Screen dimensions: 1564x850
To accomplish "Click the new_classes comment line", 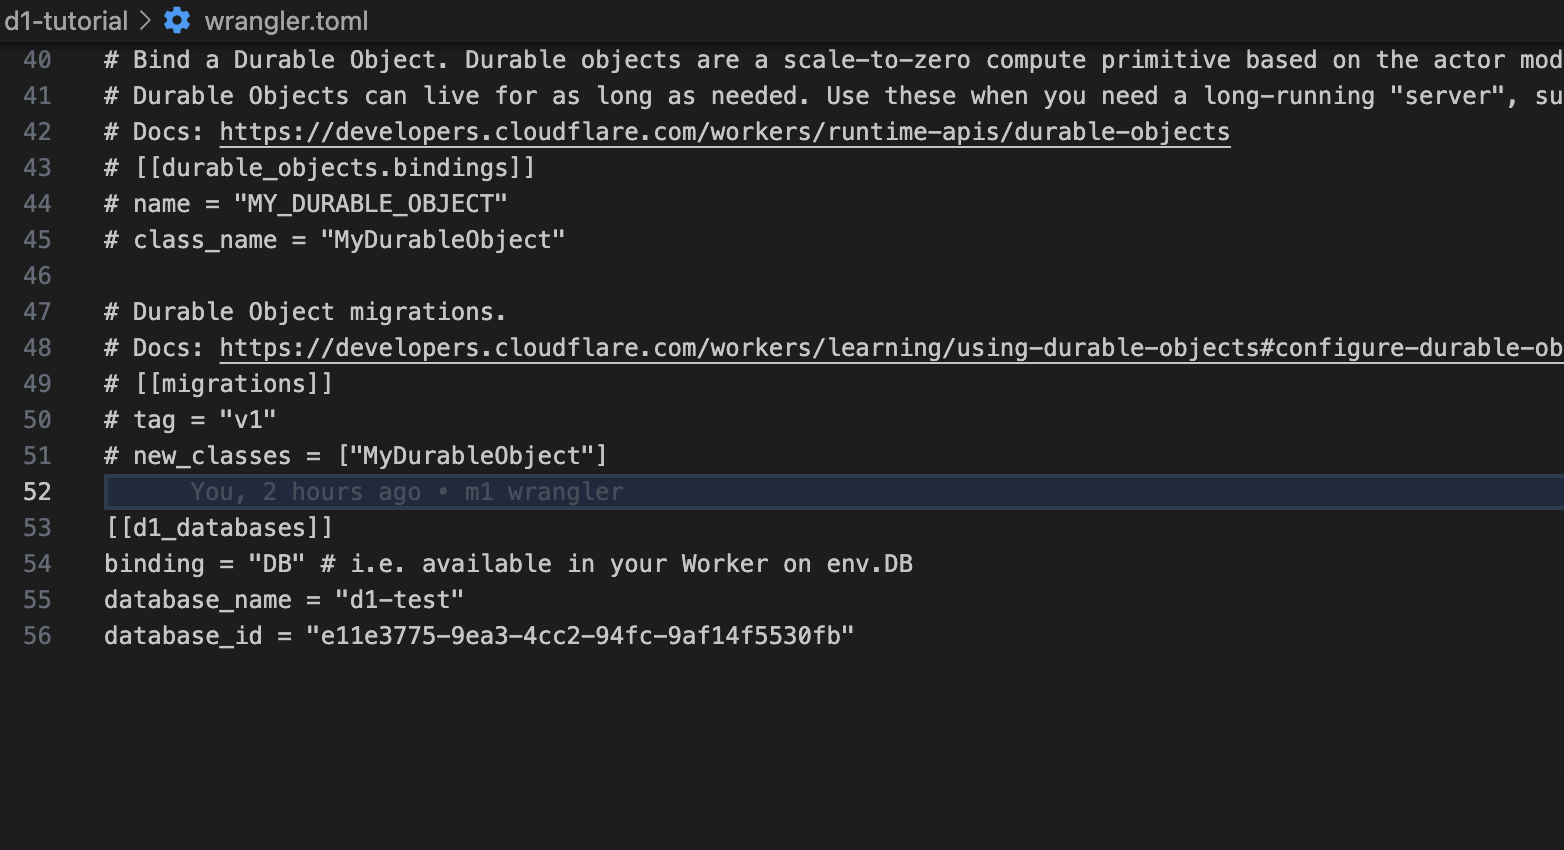I will (355, 456).
